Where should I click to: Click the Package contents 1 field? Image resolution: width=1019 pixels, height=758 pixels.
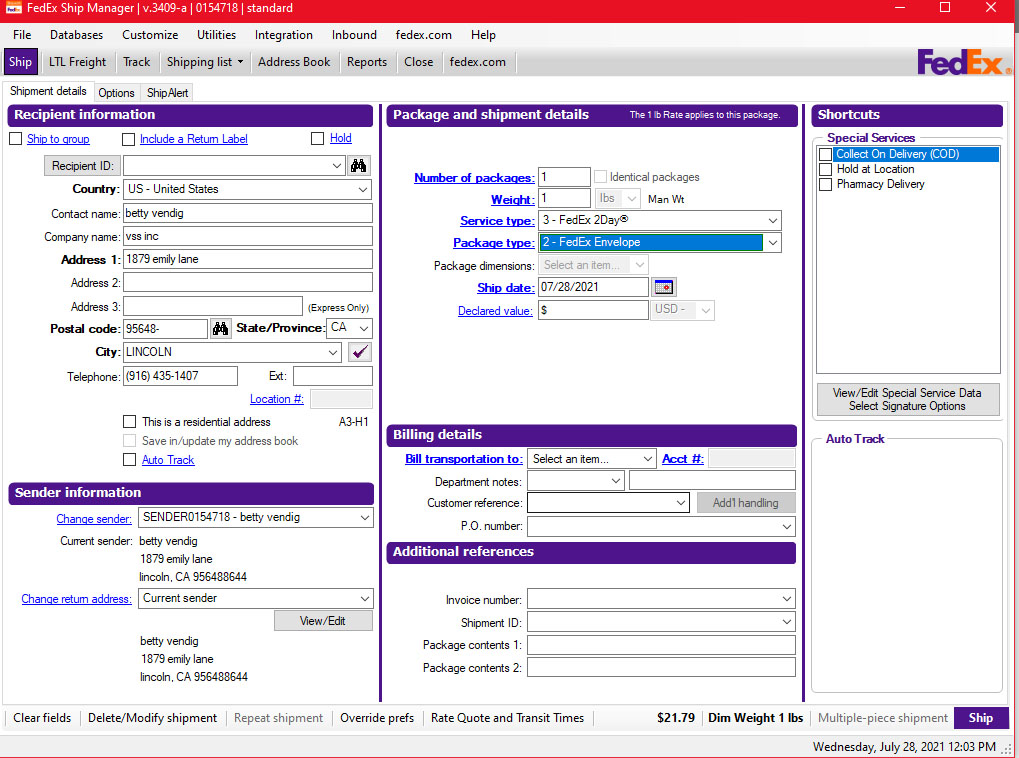pyautogui.click(x=661, y=645)
